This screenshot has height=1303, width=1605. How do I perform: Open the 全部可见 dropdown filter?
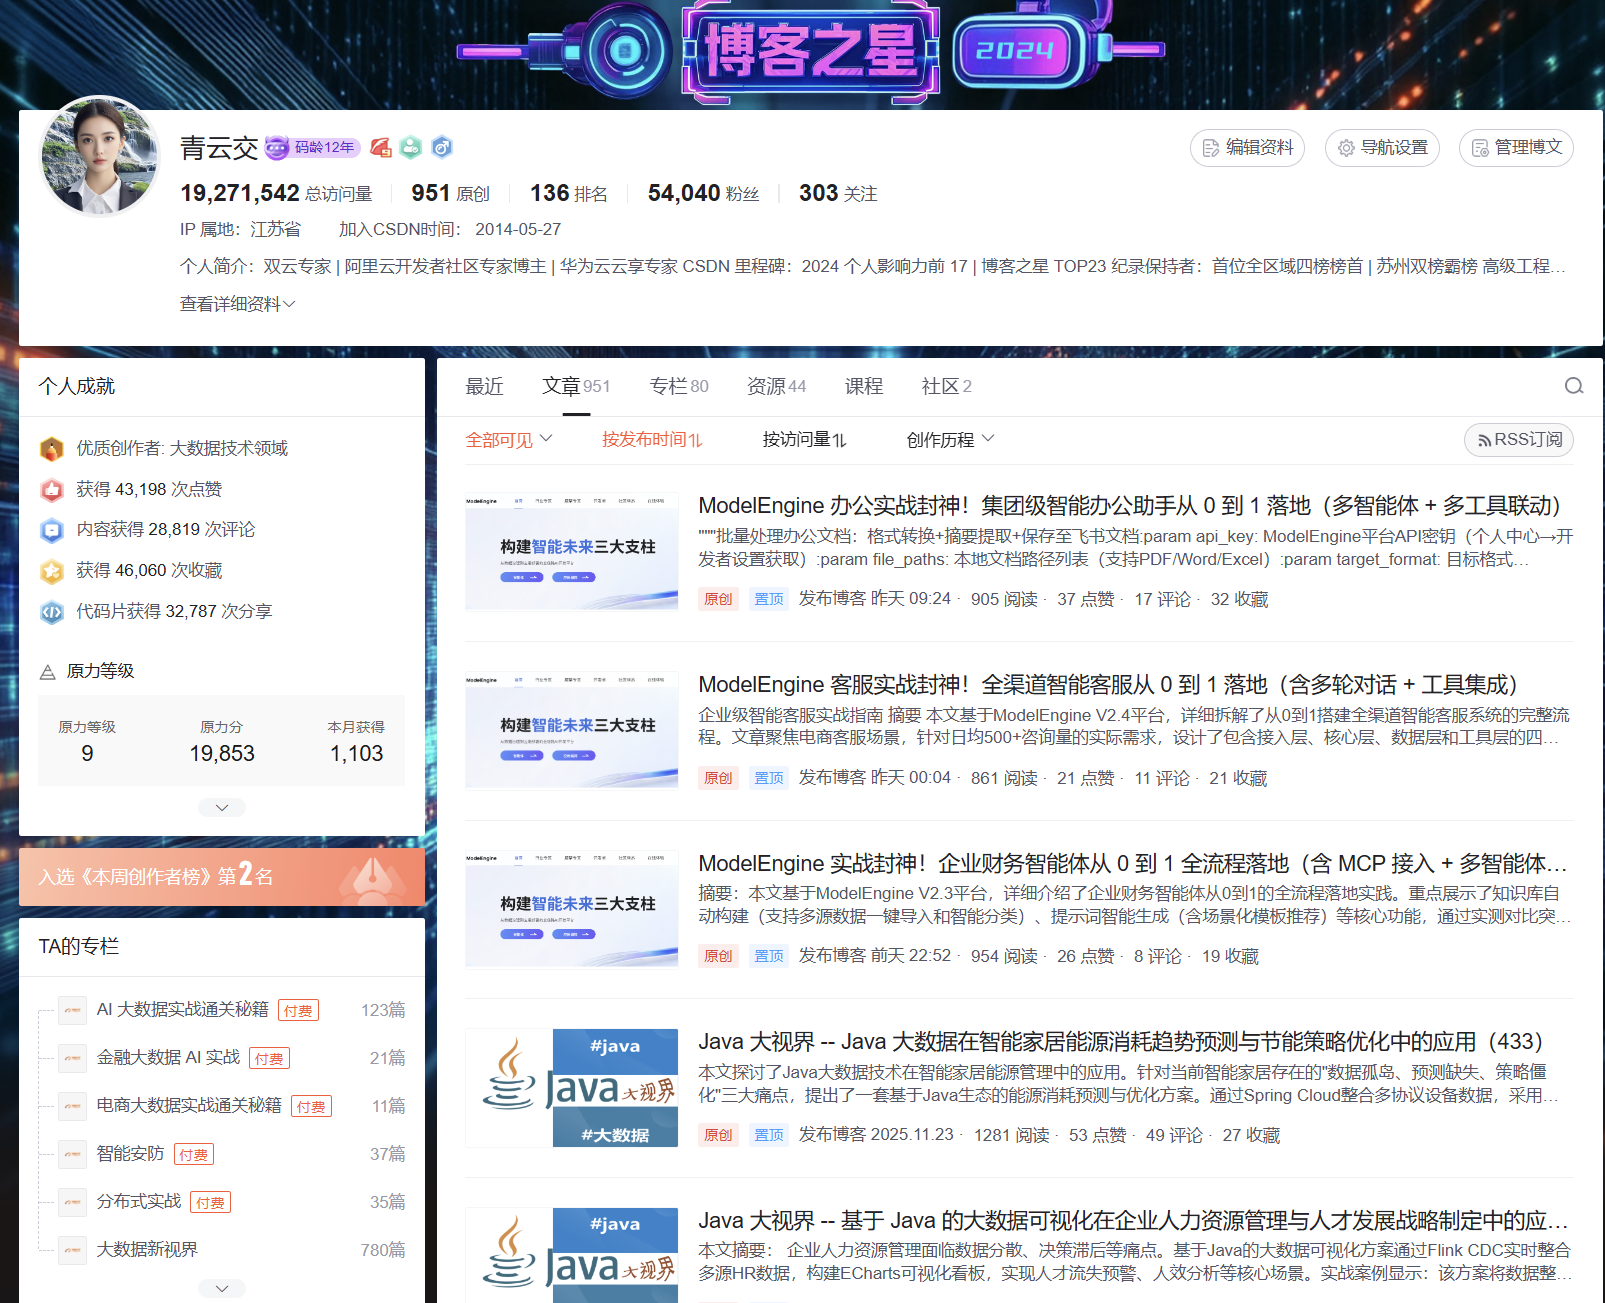(509, 440)
